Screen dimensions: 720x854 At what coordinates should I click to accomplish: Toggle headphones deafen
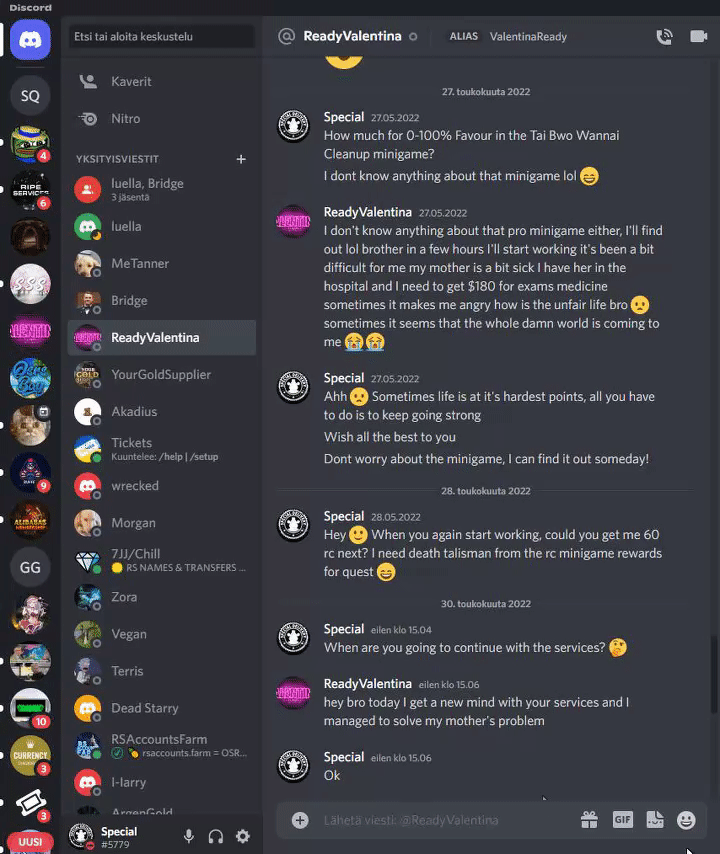coord(216,836)
